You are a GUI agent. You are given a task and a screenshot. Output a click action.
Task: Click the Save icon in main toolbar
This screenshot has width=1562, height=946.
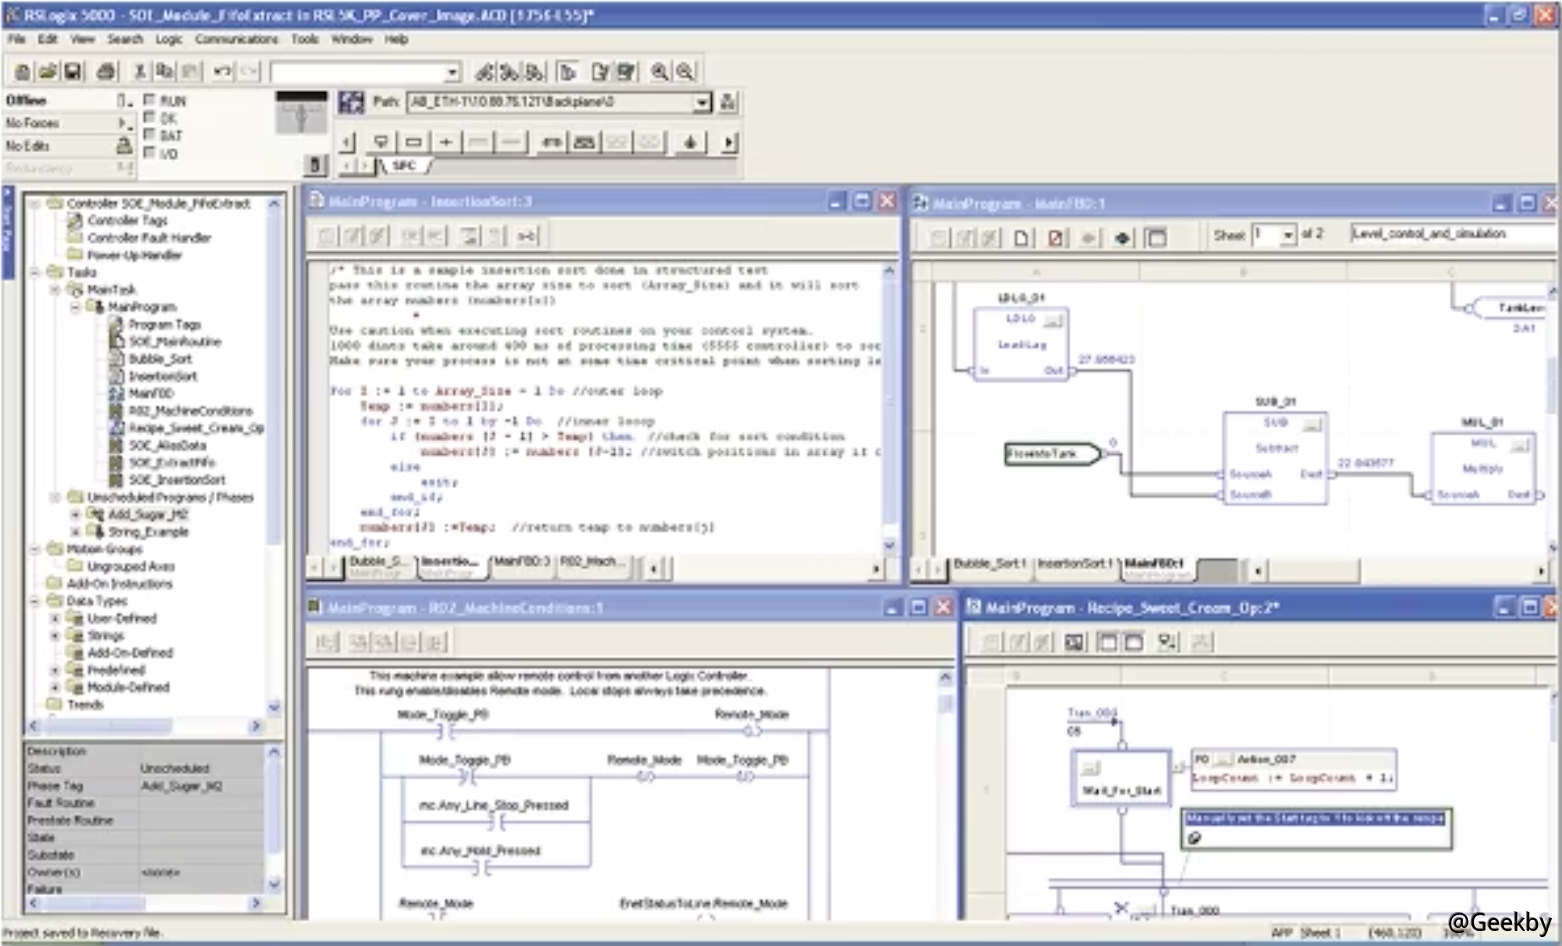(x=73, y=71)
